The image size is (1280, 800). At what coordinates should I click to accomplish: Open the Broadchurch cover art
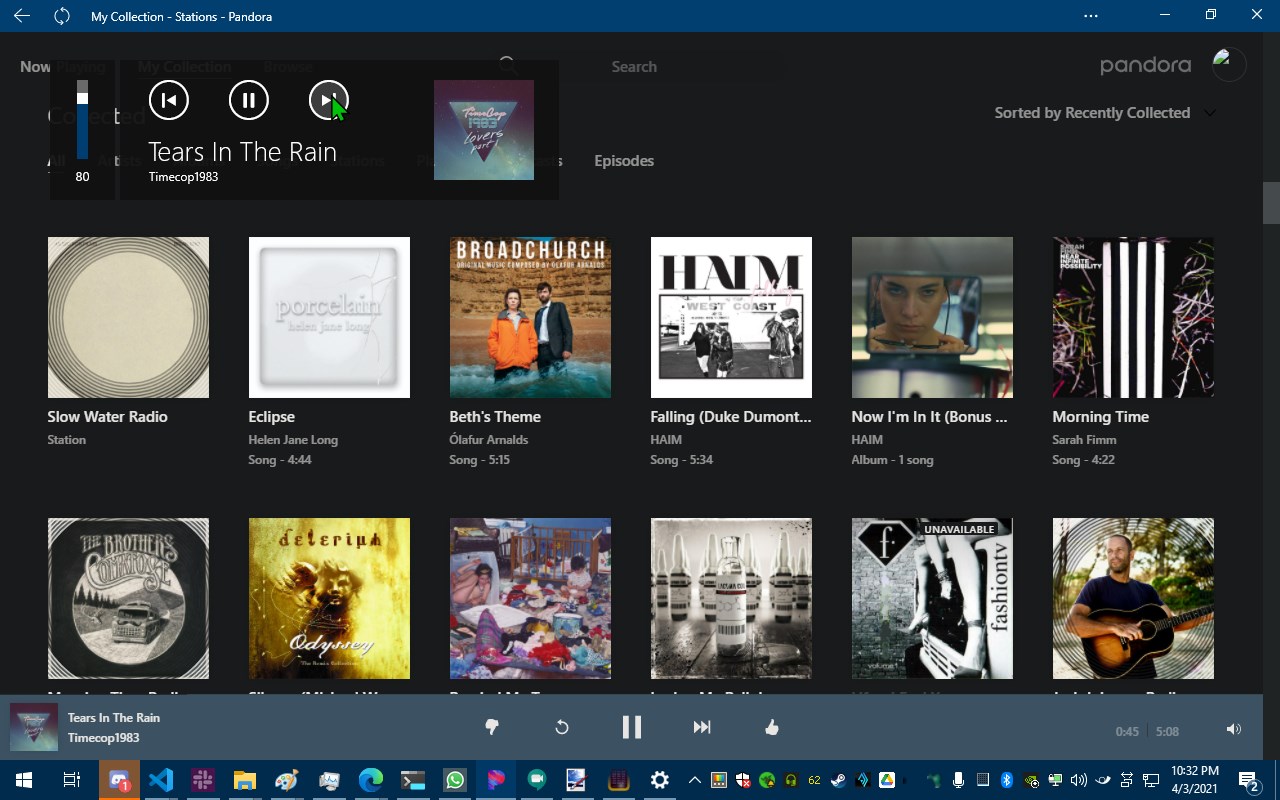pyautogui.click(x=530, y=317)
